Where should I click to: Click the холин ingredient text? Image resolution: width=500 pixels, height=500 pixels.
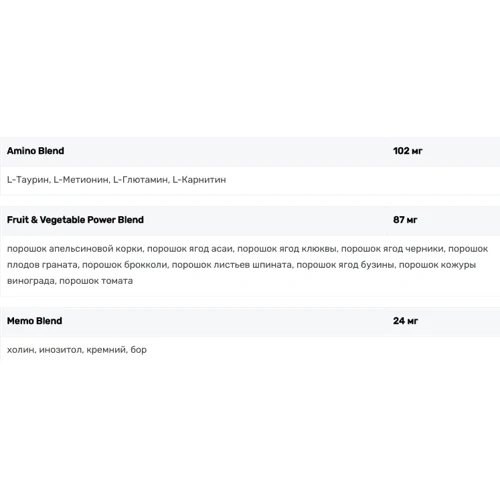click(21, 350)
